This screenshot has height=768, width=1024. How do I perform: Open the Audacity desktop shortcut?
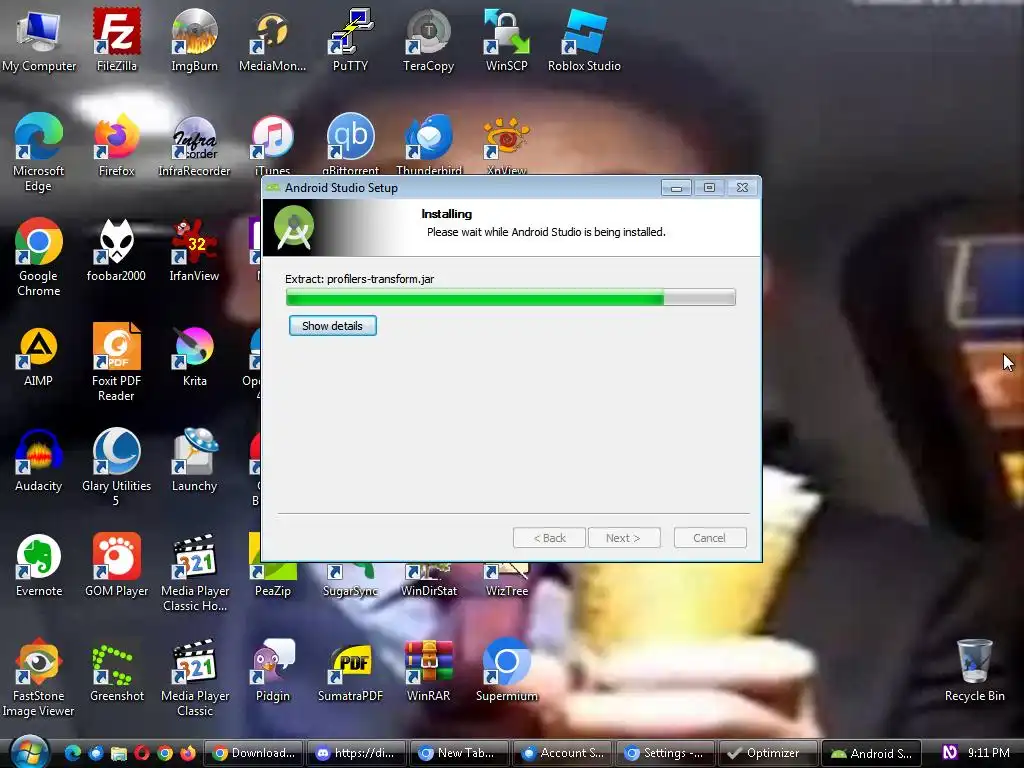pos(39,460)
